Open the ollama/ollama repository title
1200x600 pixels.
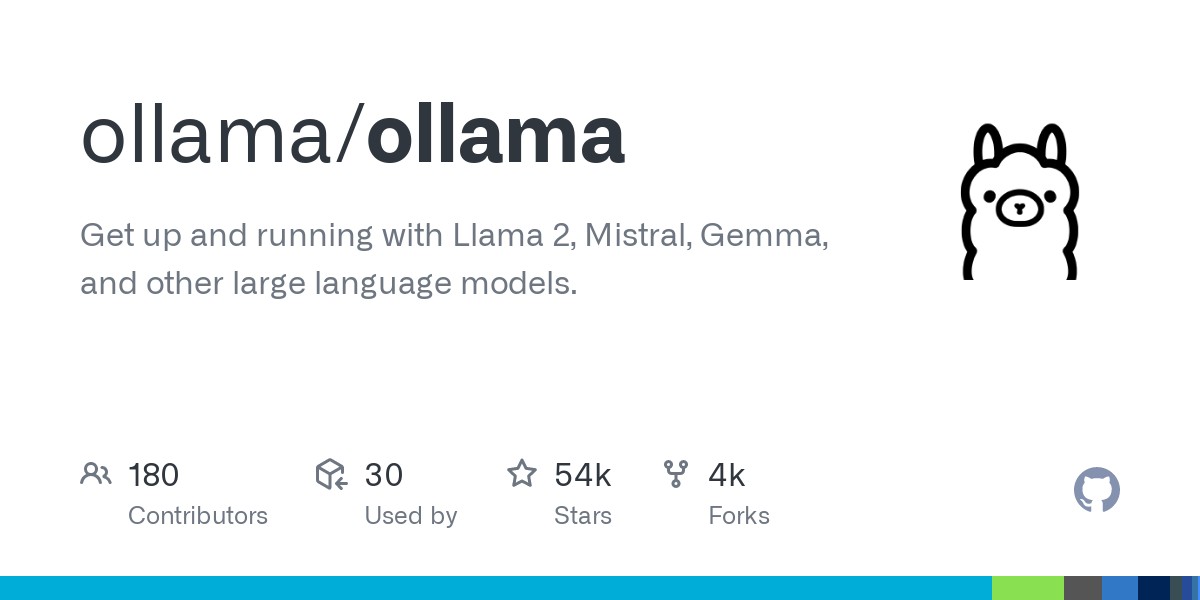click(353, 136)
